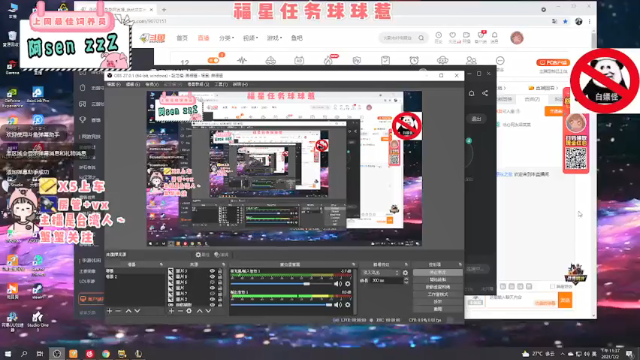
Task: Click first button in OBS Controls dock
Action: click(438, 272)
